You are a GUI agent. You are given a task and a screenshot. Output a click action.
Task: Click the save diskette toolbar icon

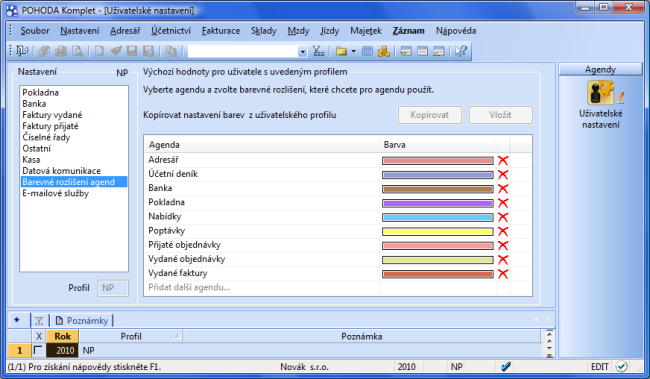(x=132, y=51)
